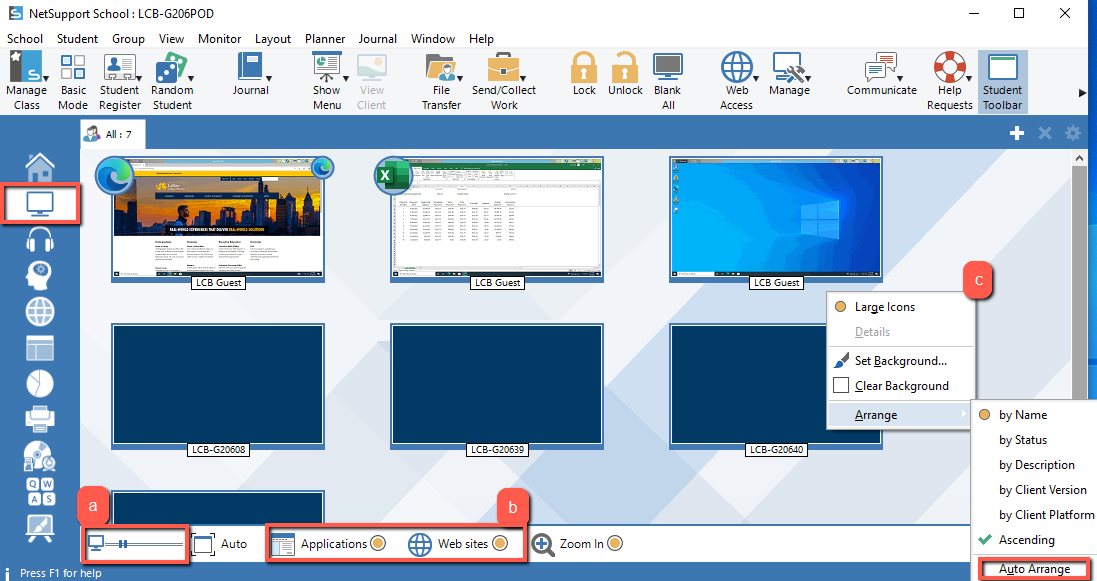Image resolution: width=1097 pixels, height=581 pixels.
Task: Open Web Access tool
Action: [736, 81]
